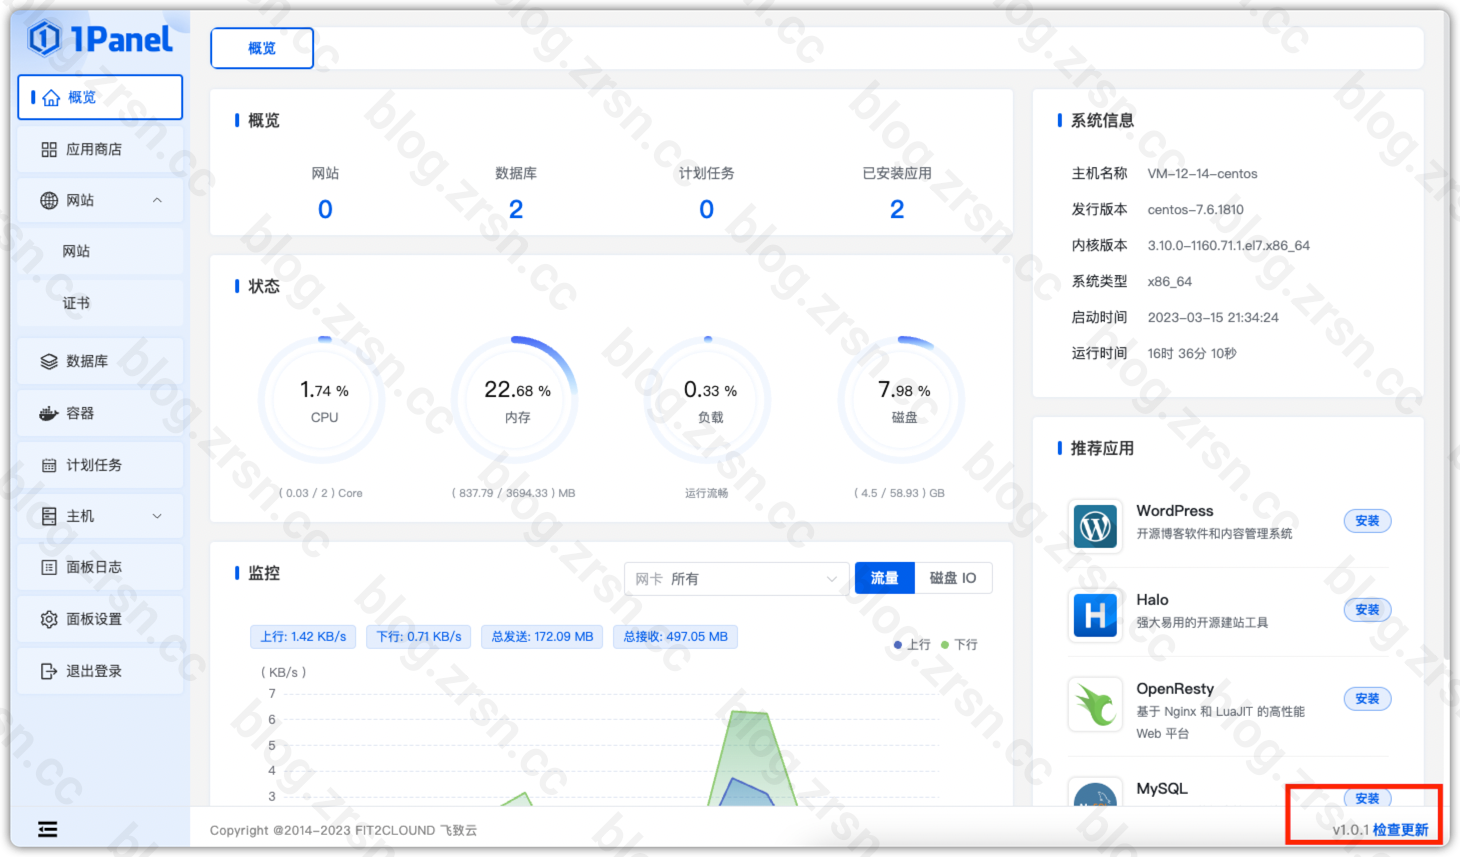
Task: Open 应用商店 menu item
Action: coord(100,149)
